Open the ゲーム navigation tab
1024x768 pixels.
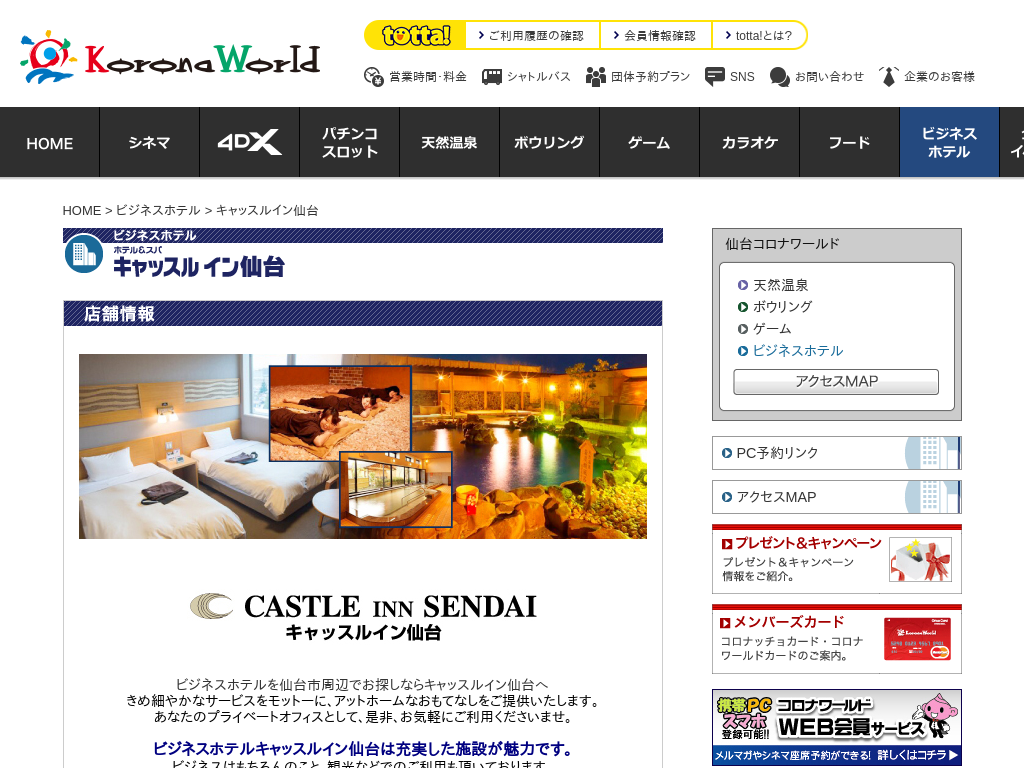(649, 142)
